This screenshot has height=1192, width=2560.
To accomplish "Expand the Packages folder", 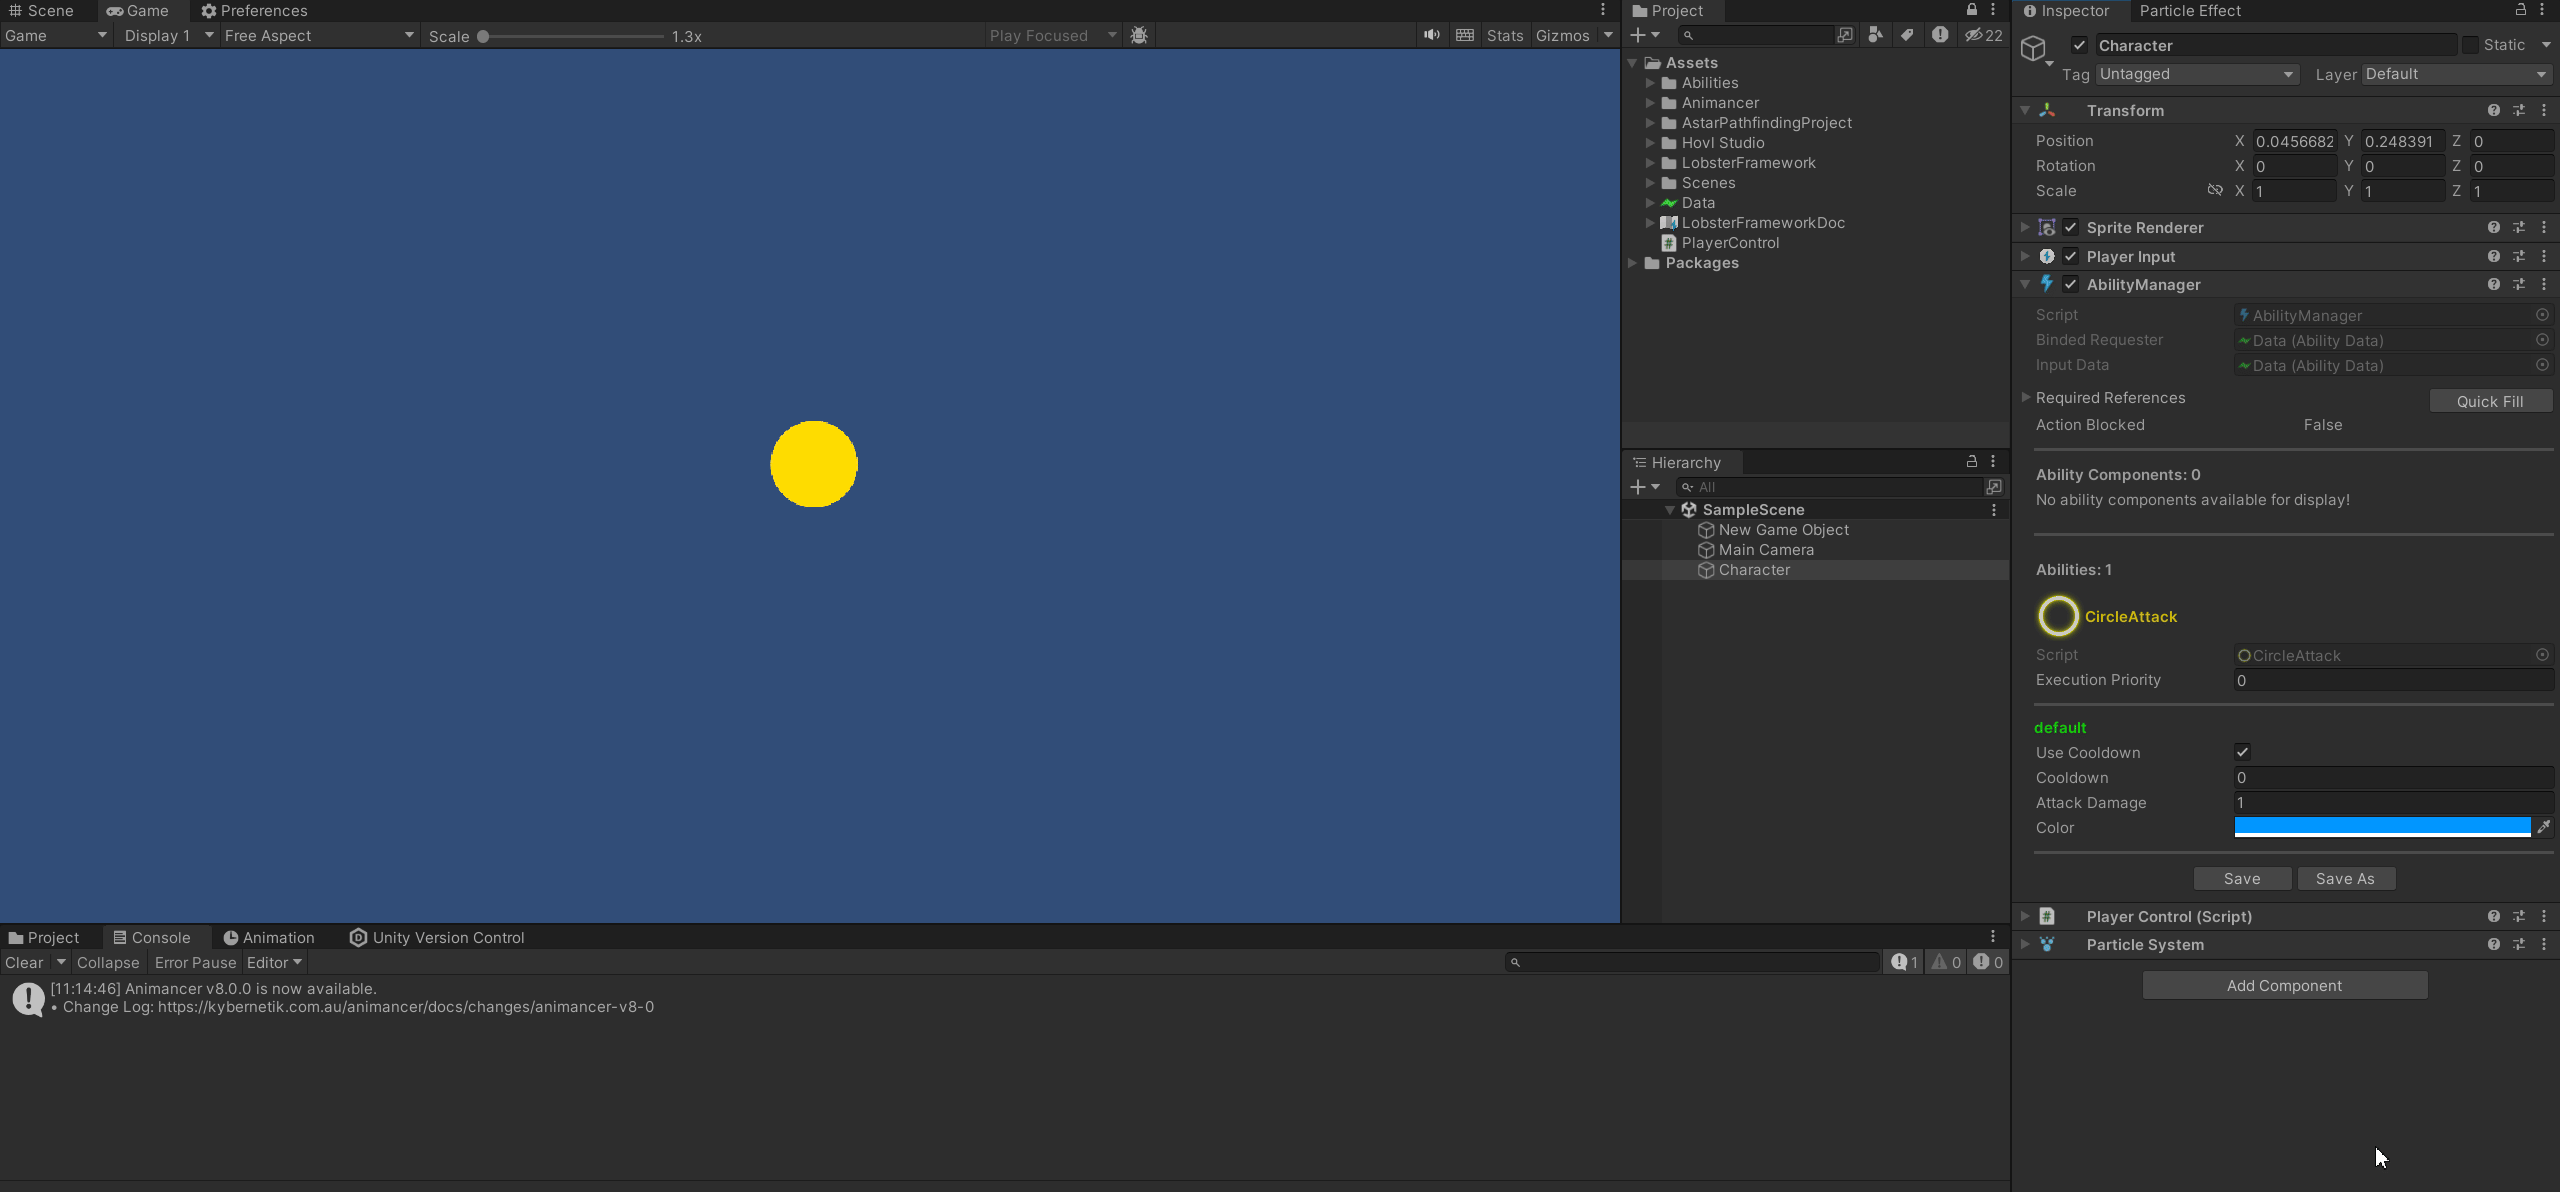I will (x=1633, y=263).
